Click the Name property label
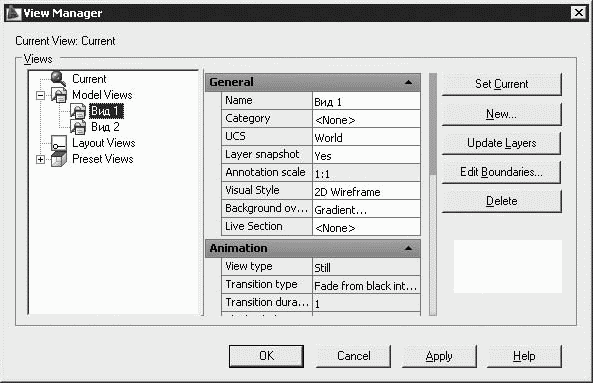Viewport: 593px width, 383px height. [x=239, y=100]
